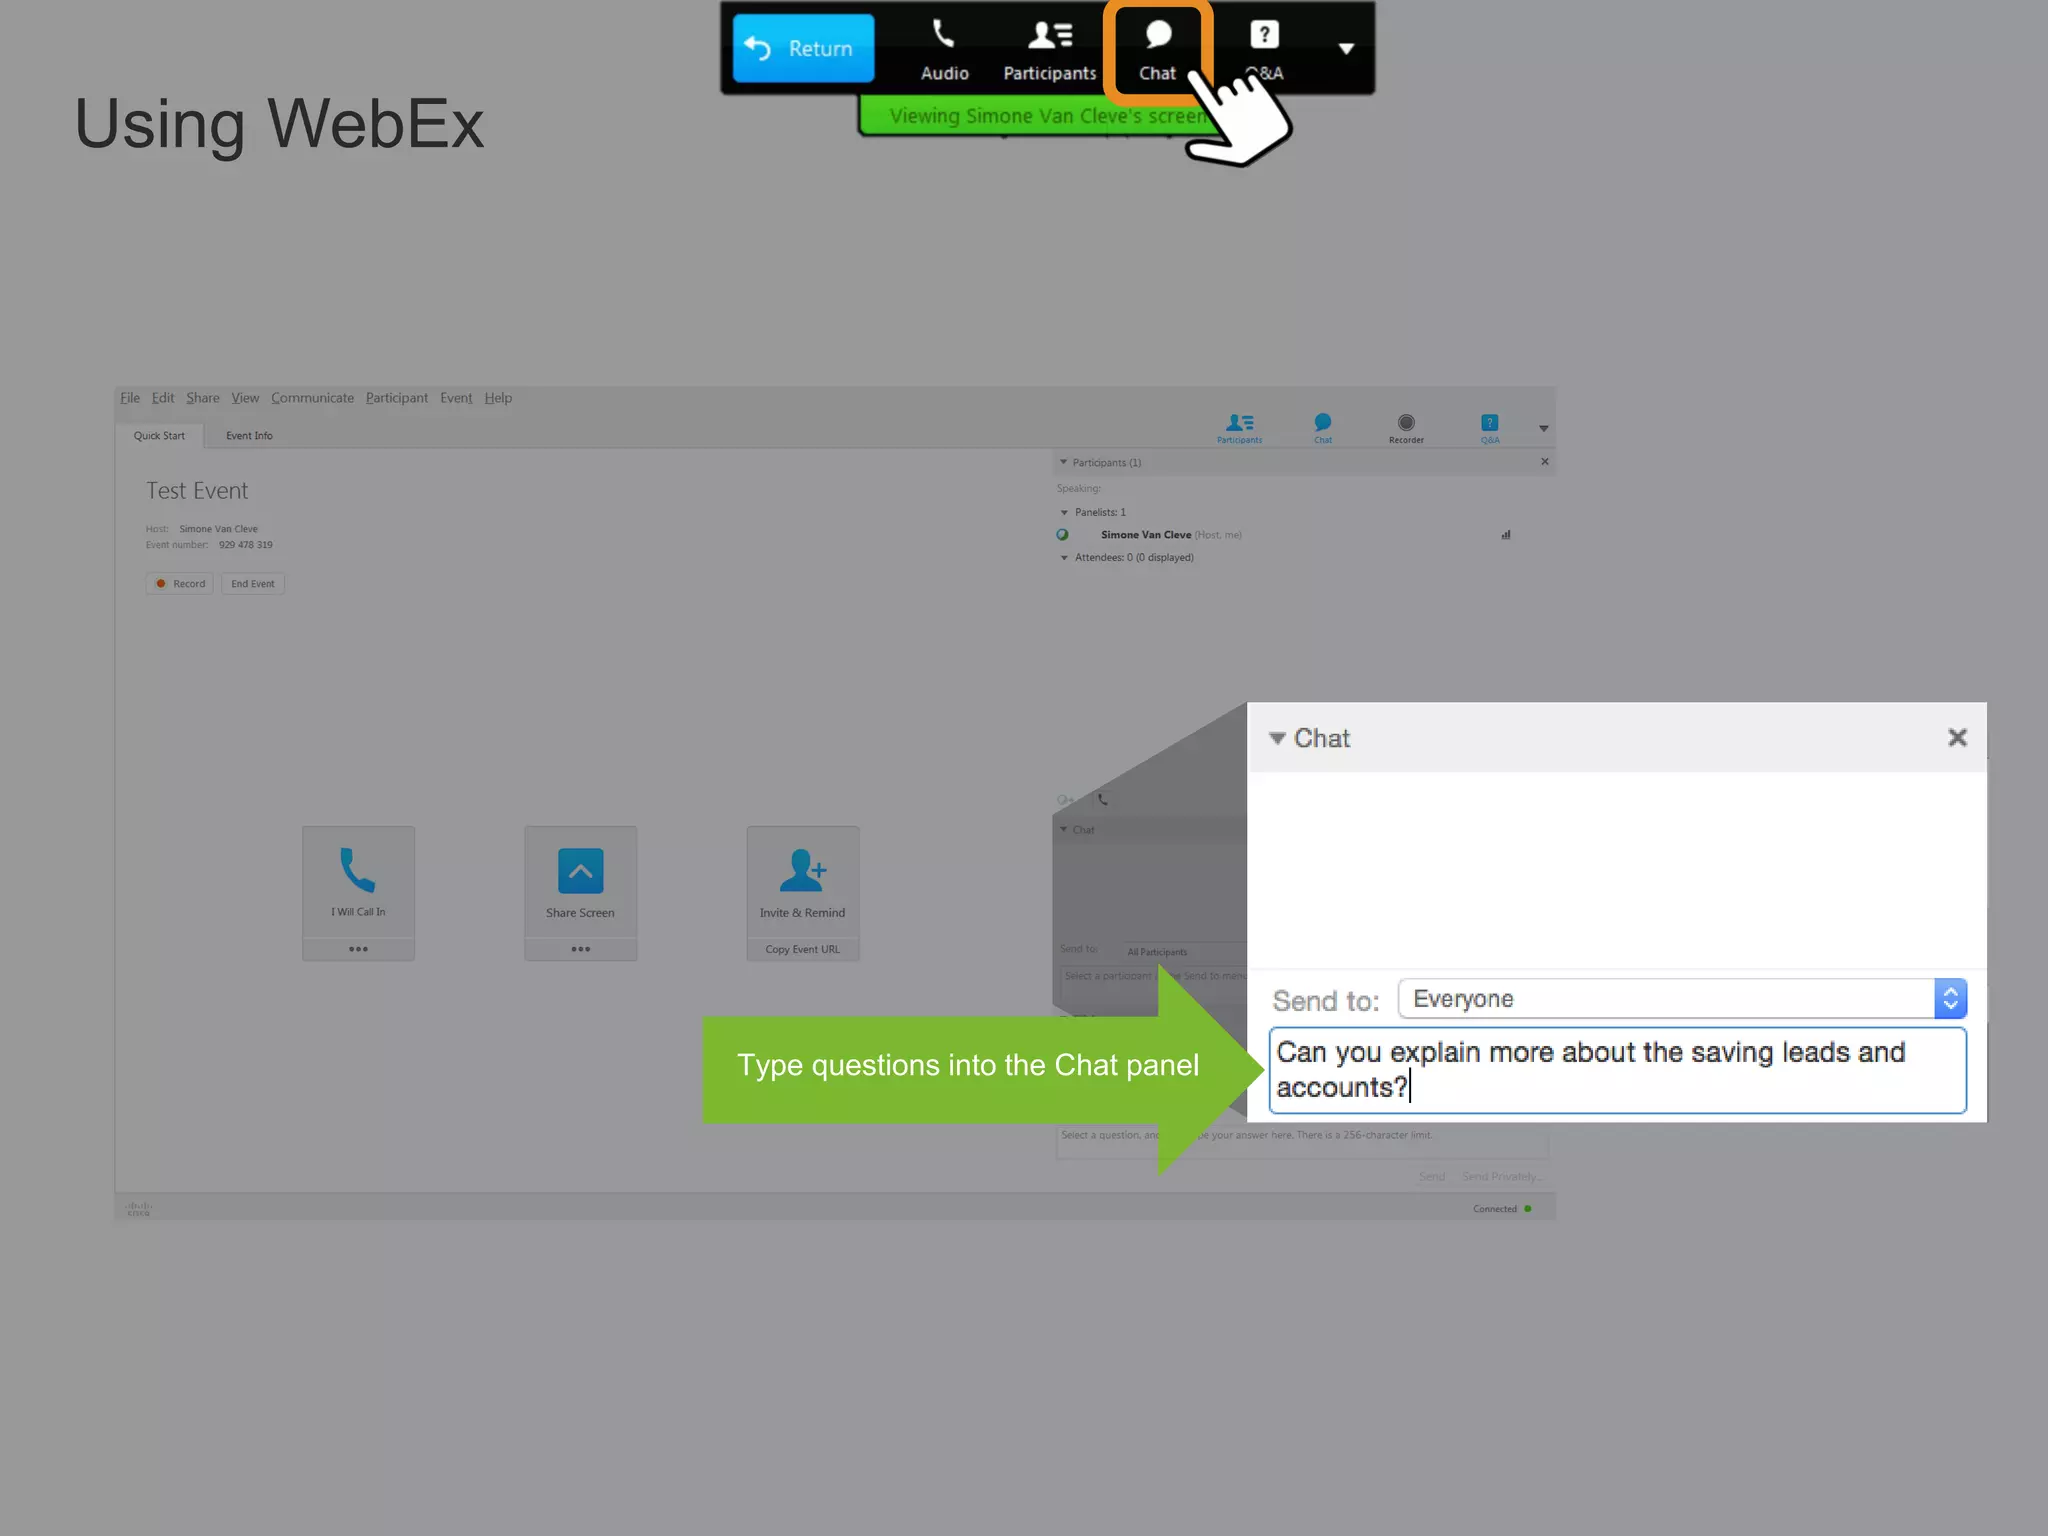This screenshot has width=2048, height=1536.
Task: Switch to the Quick Start tab
Action: click(x=159, y=436)
